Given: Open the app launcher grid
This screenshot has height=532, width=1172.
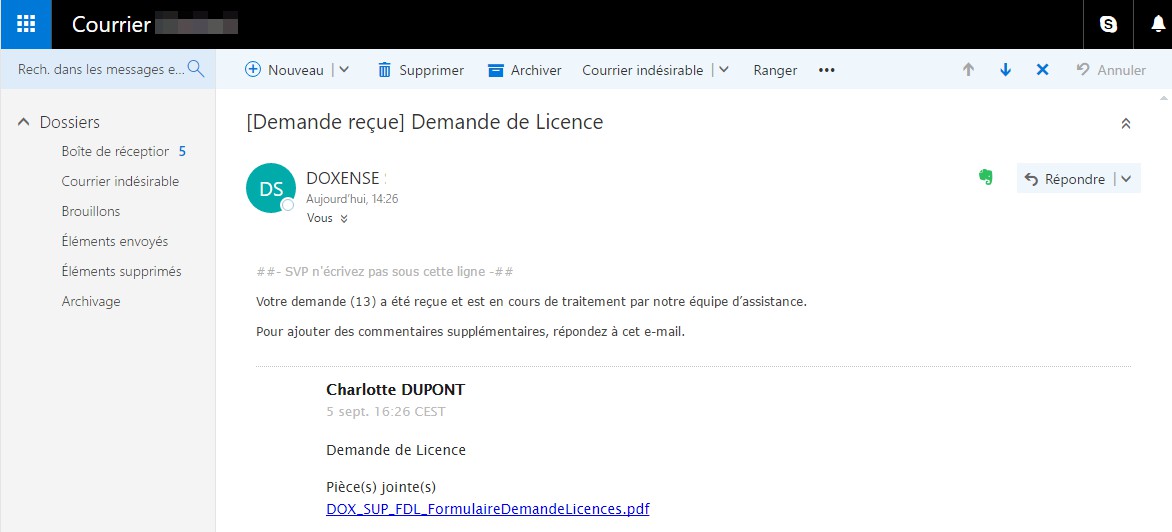Looking at the screenshot, I should 26,24.
